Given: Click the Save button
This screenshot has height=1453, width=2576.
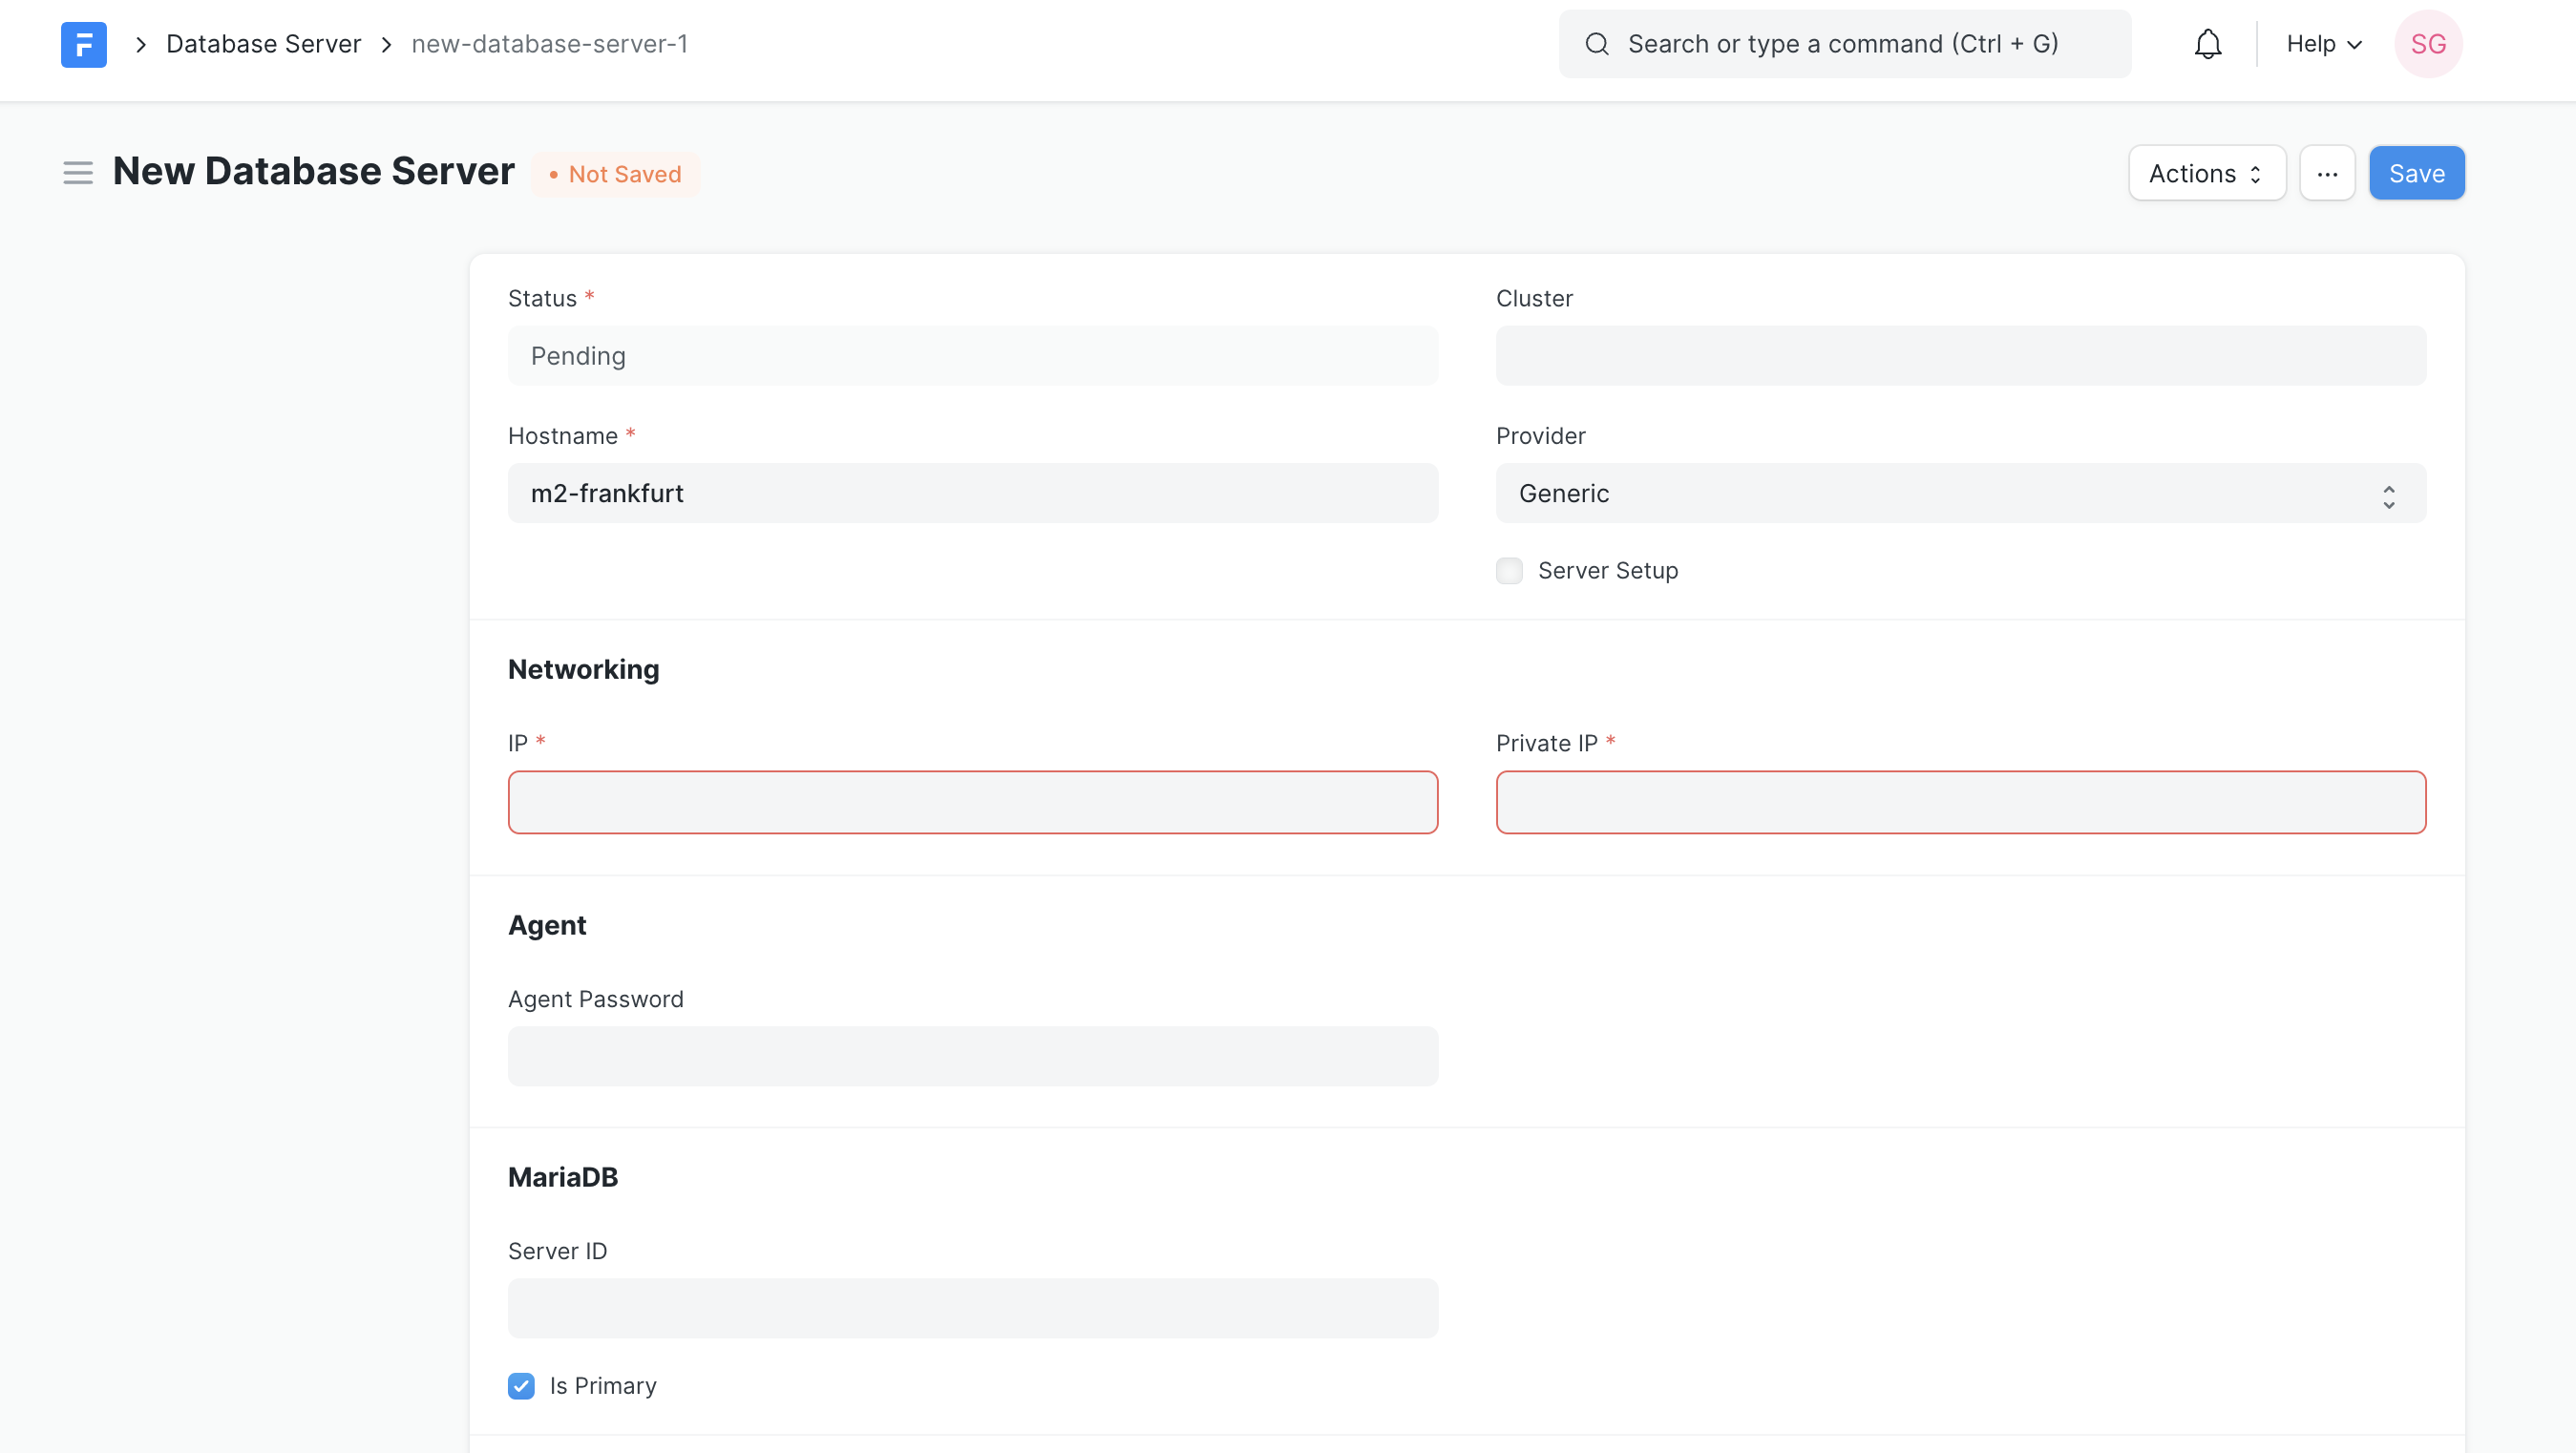Looking at the screenshot, I should pos(2417,172).
